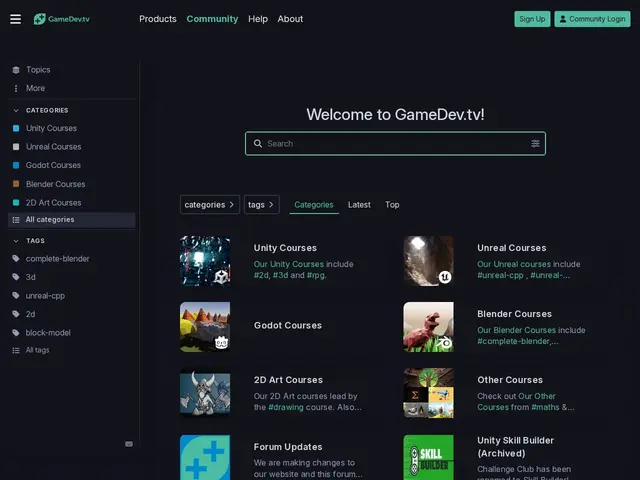This screenshot has width=640, height=480.
Task: Click the Topics layers icon
Action: pyautogui.click(x=16, y=70)
